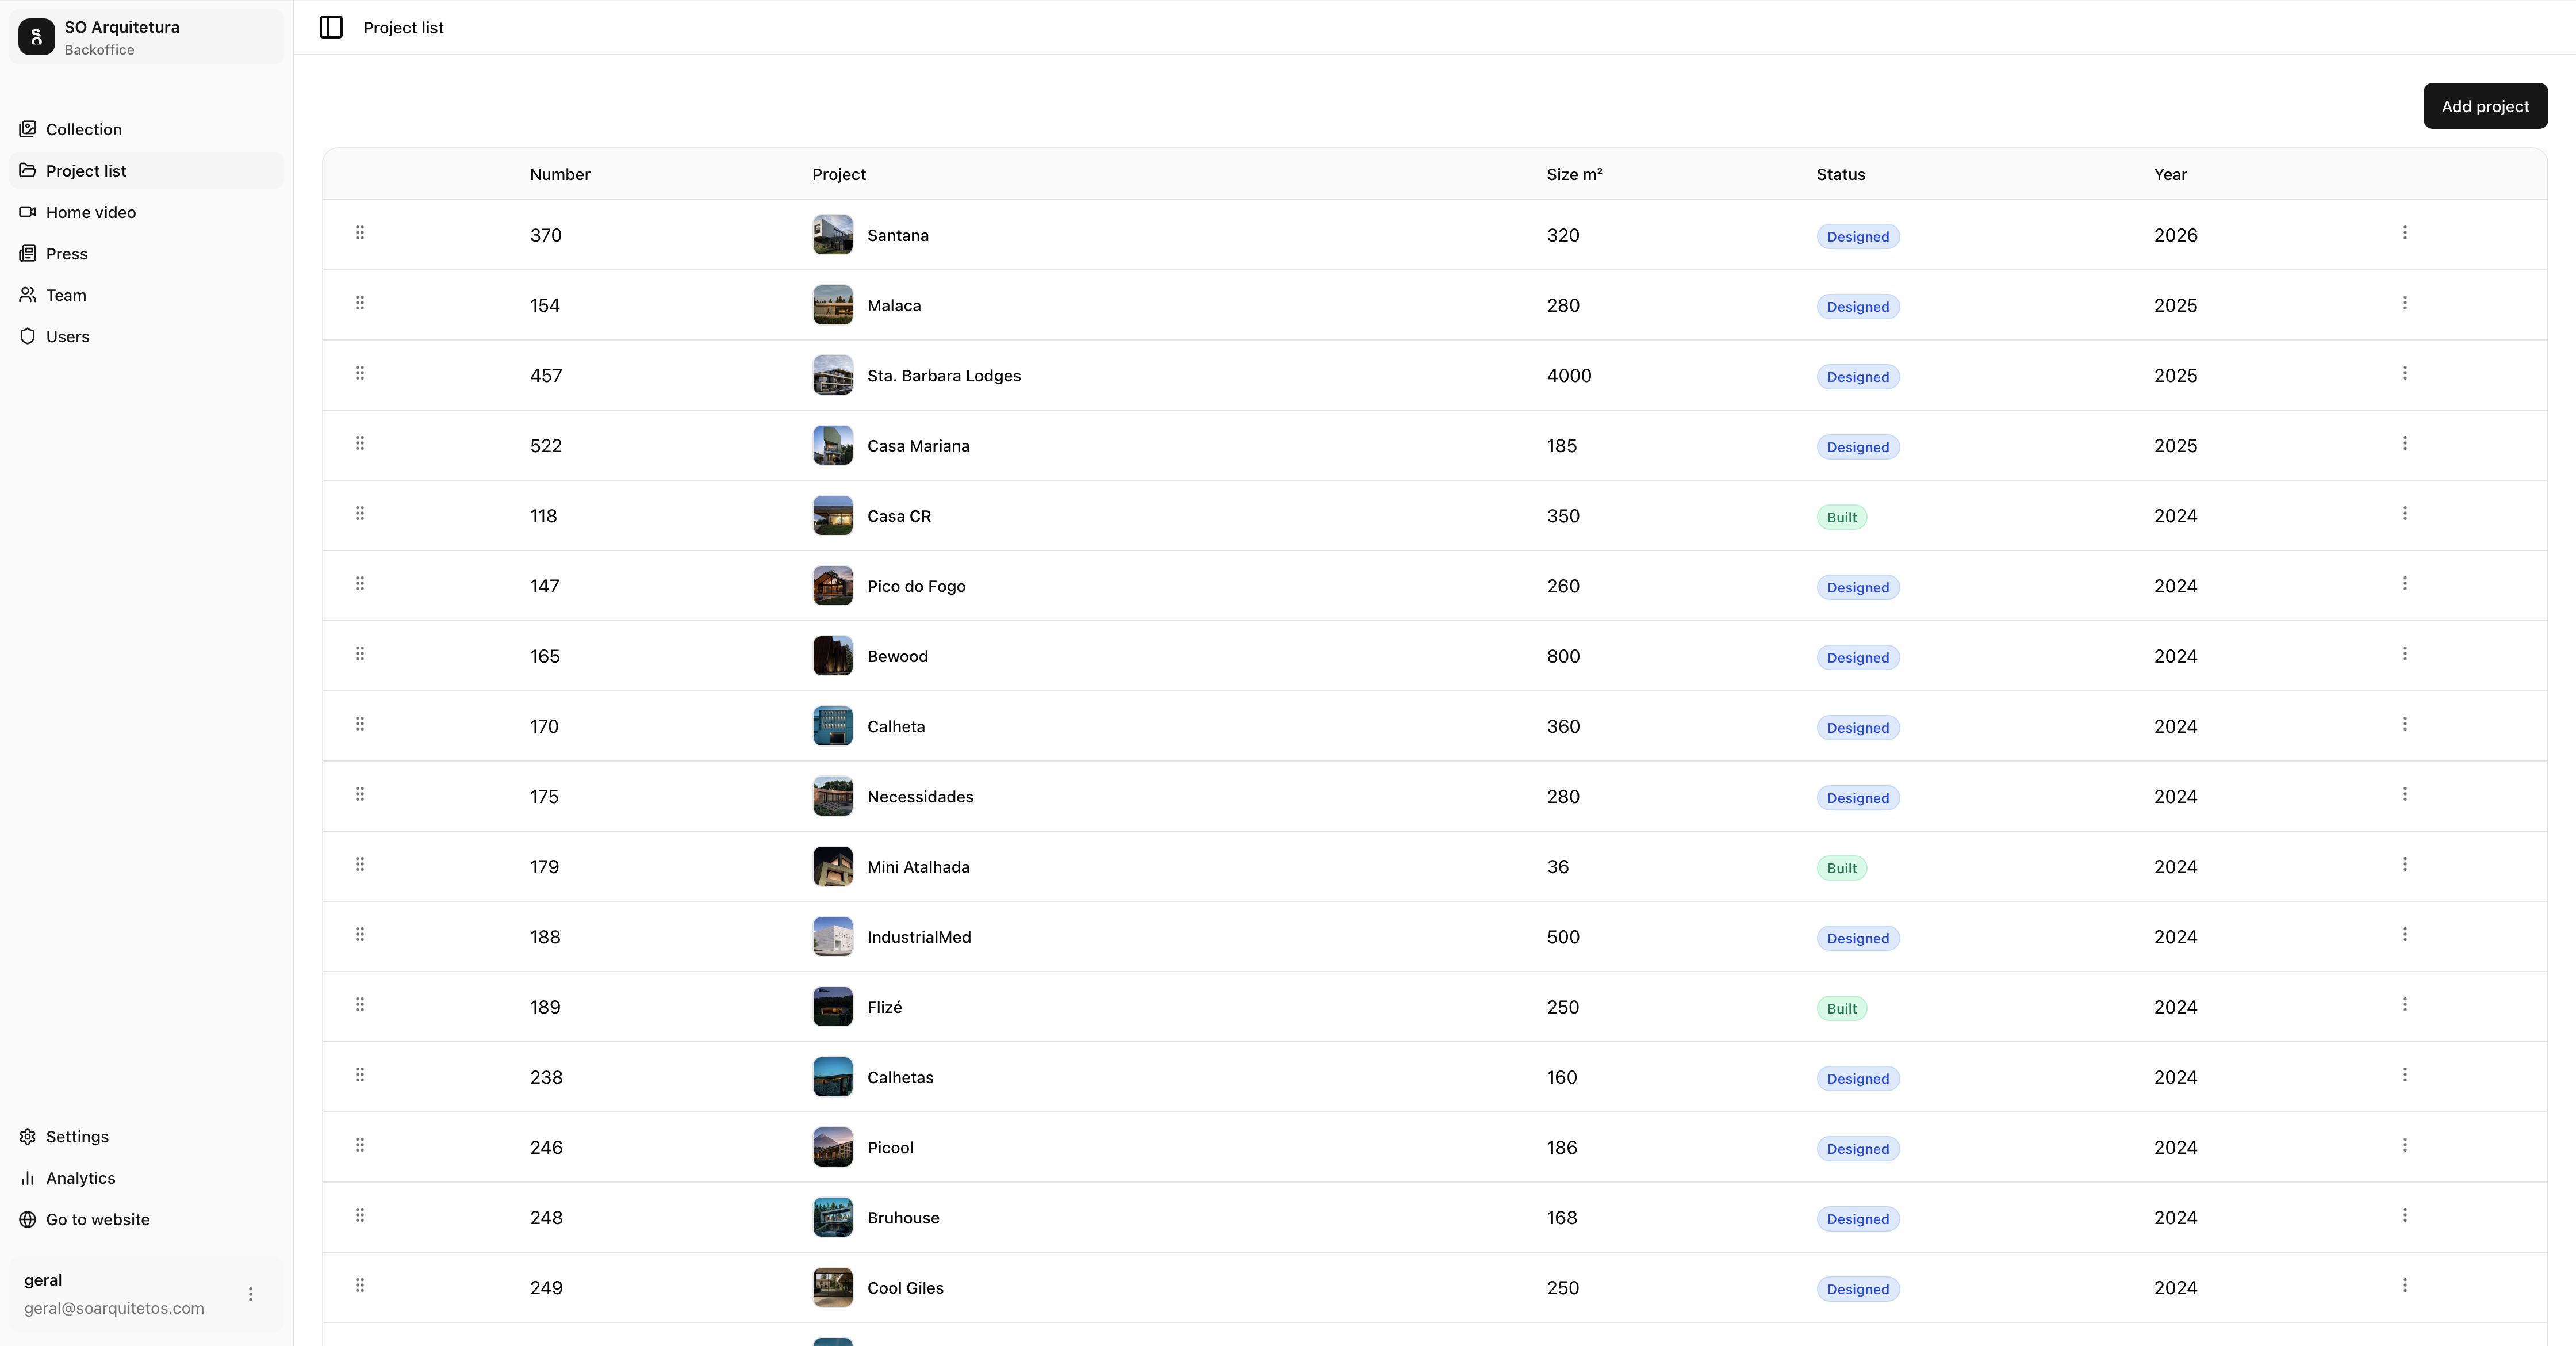The image size is (2576, 1346).
Task: Open the actions menu for Cool Giles
Action: point(2405,1285)
